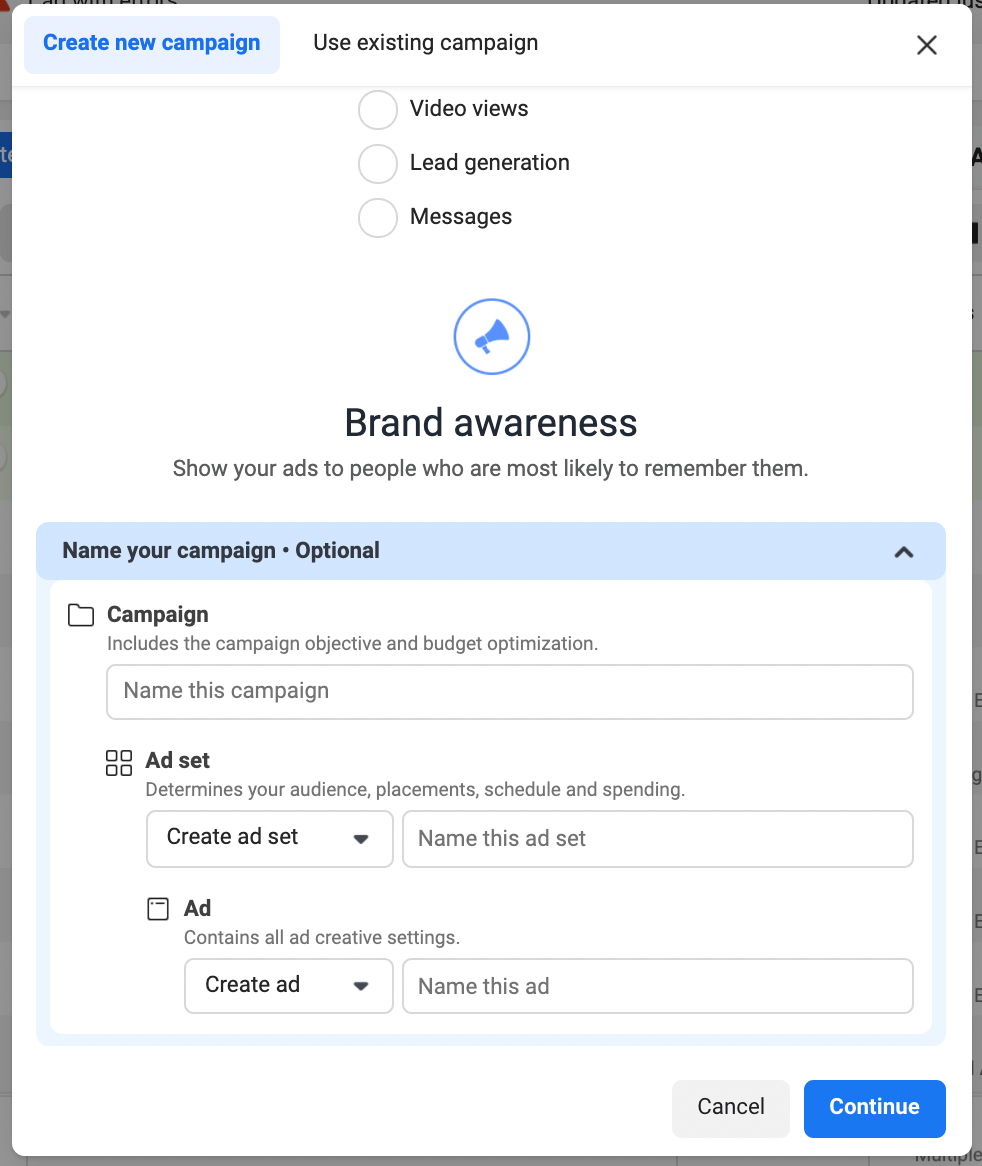
Task: Select the Video views objective
Action: 378,109
